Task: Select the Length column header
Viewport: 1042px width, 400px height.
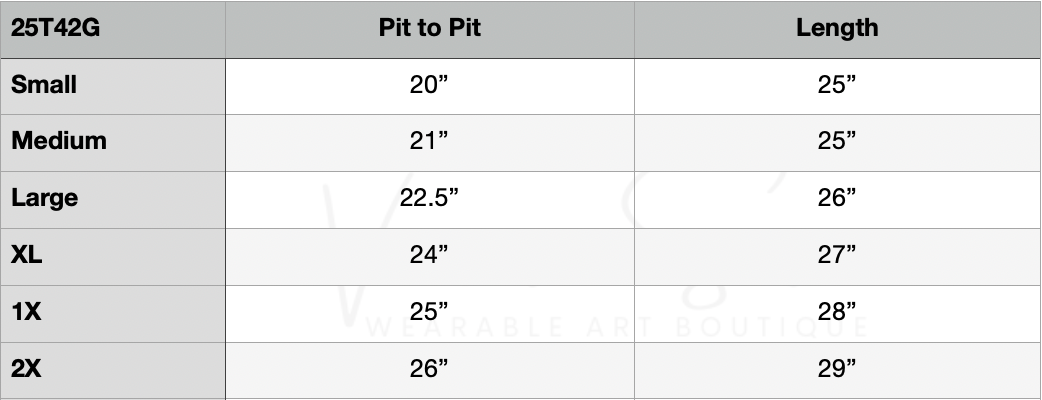Action: (x=837, y=28)
